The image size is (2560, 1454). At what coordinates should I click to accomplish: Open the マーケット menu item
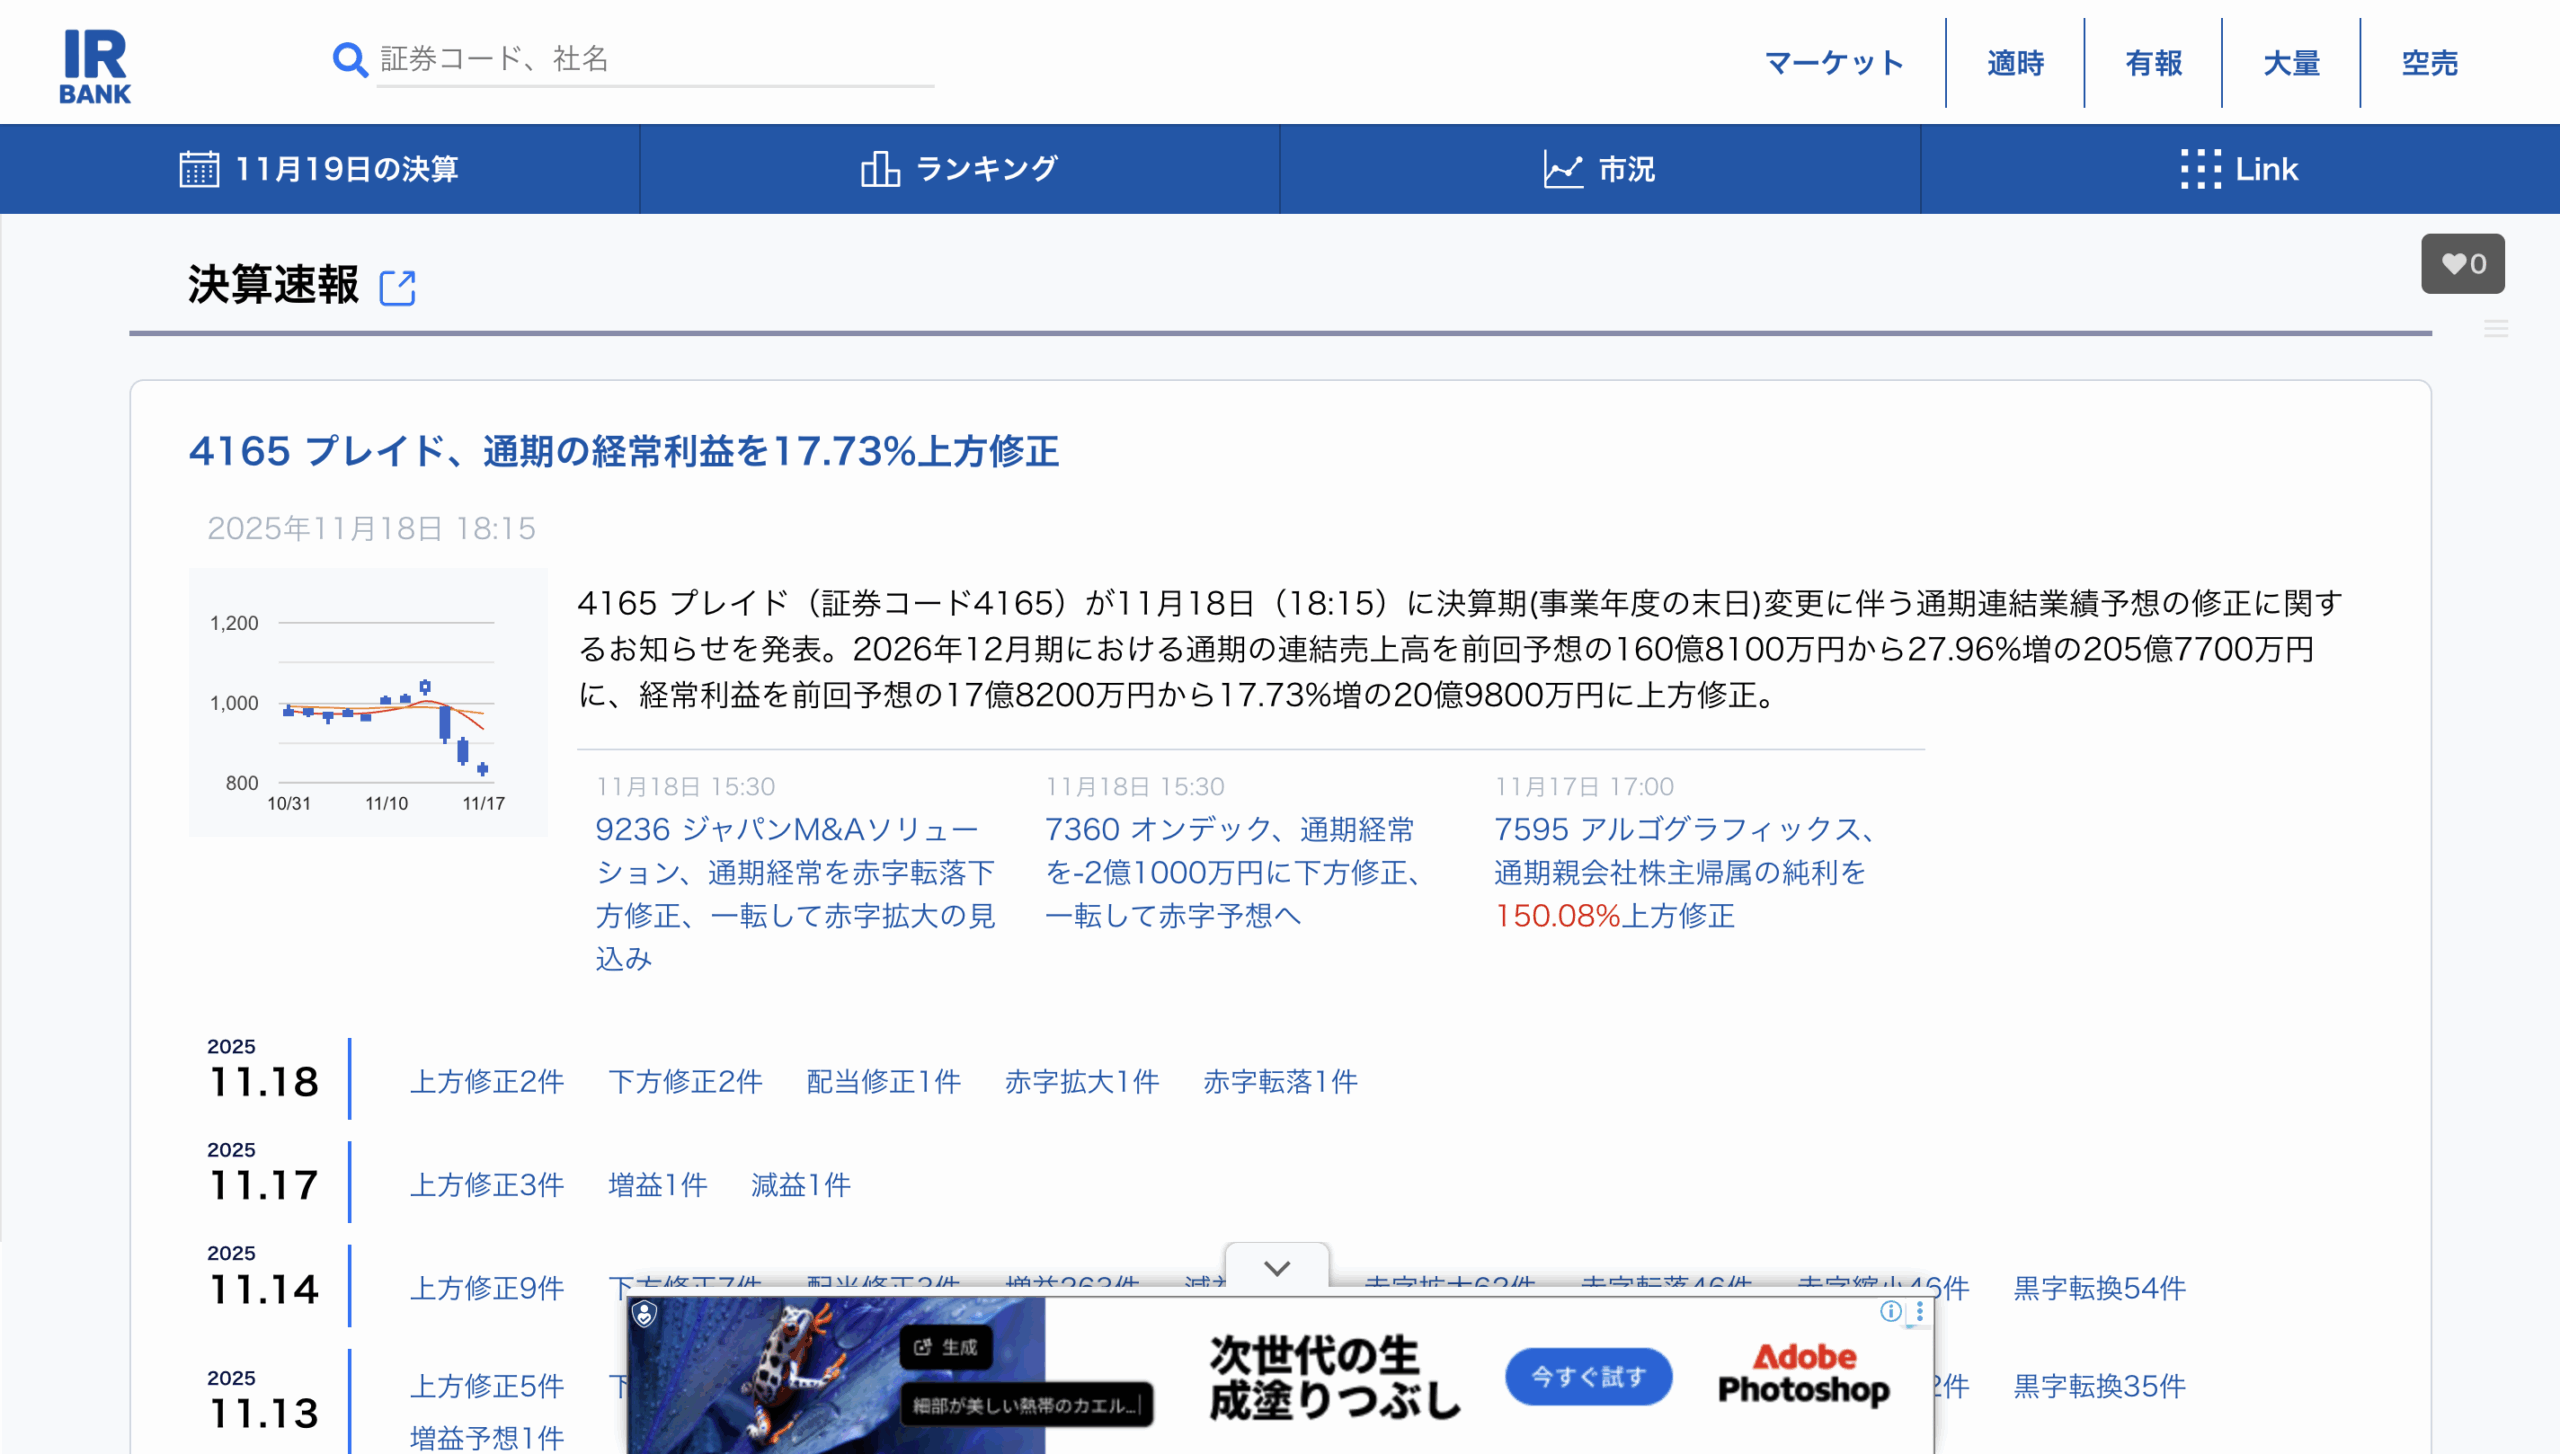click(1834, 63)
